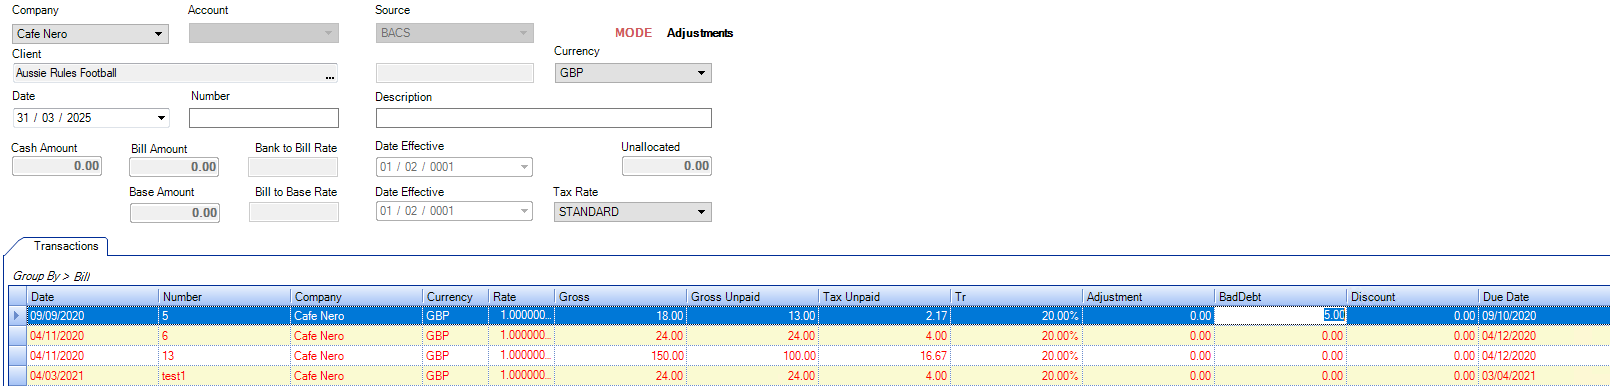Open the disabled Account dropdown
1610x386 pixels.
(264, 34)
